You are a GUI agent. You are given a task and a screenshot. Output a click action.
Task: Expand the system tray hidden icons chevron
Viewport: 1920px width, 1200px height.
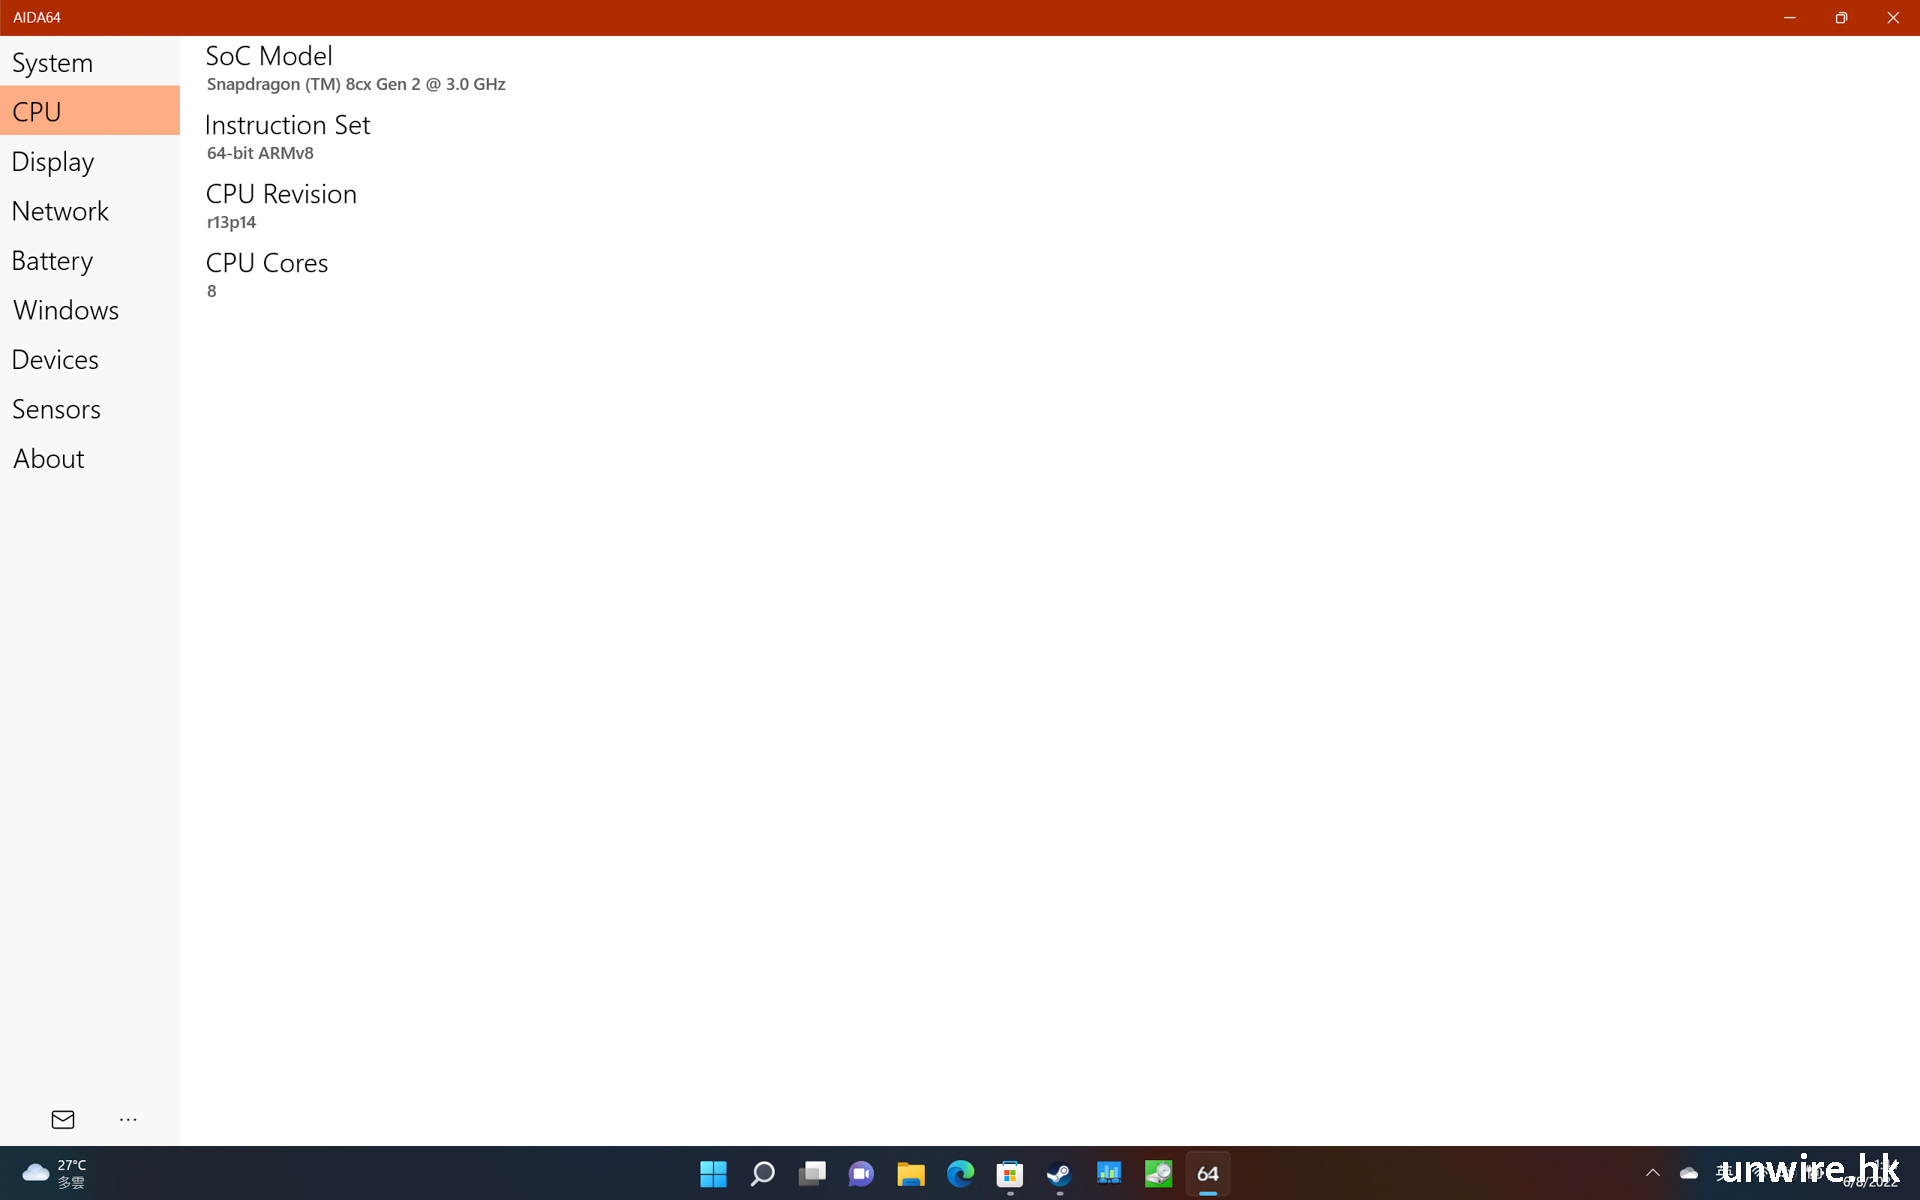coord(1652,1173)
